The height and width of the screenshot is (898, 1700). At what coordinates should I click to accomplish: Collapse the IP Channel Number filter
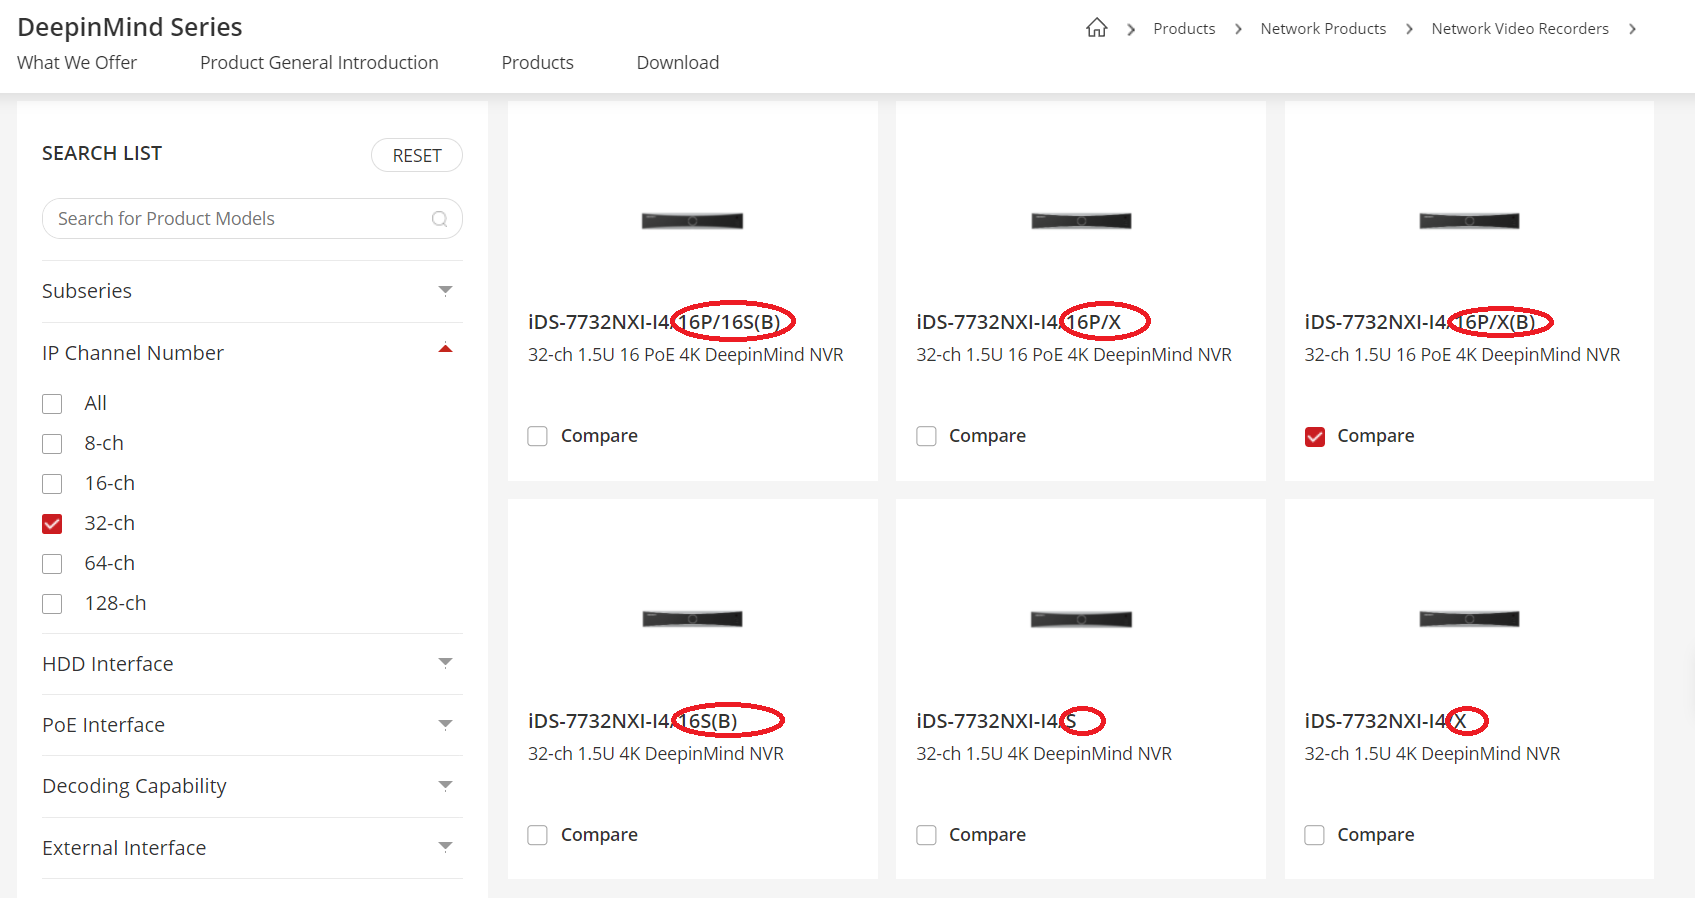click(445, 350)
